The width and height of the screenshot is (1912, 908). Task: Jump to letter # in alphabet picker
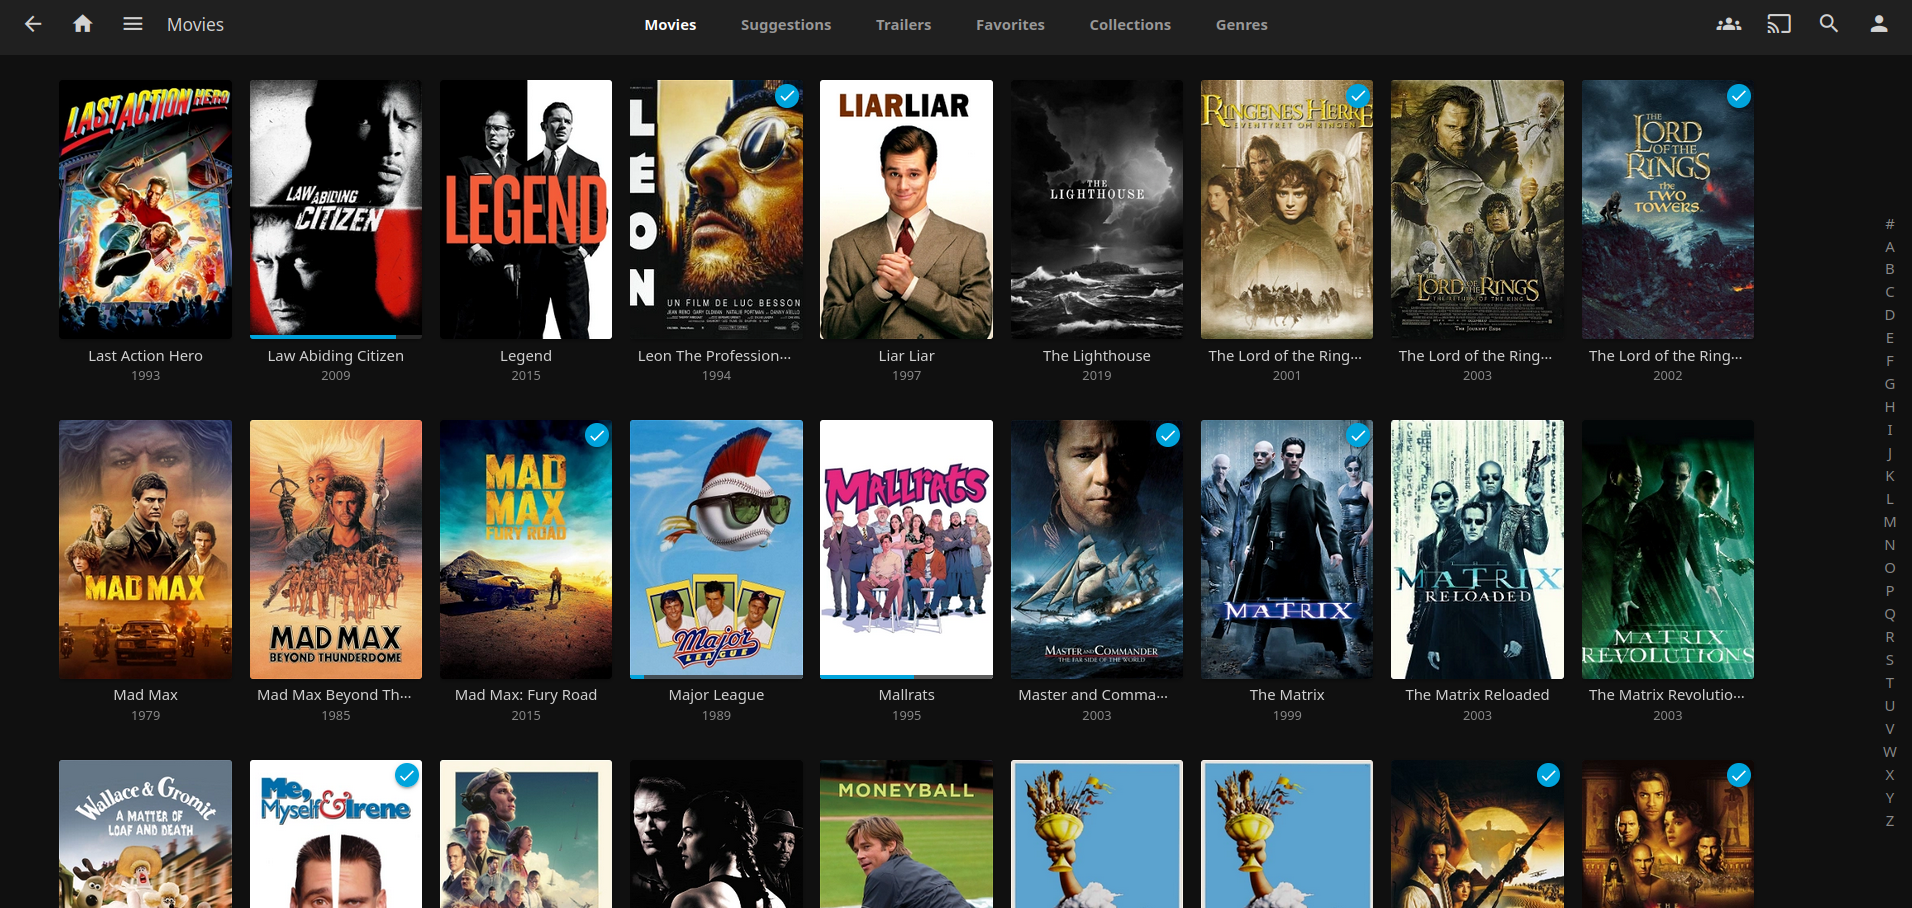click(x=1890, y=224)
